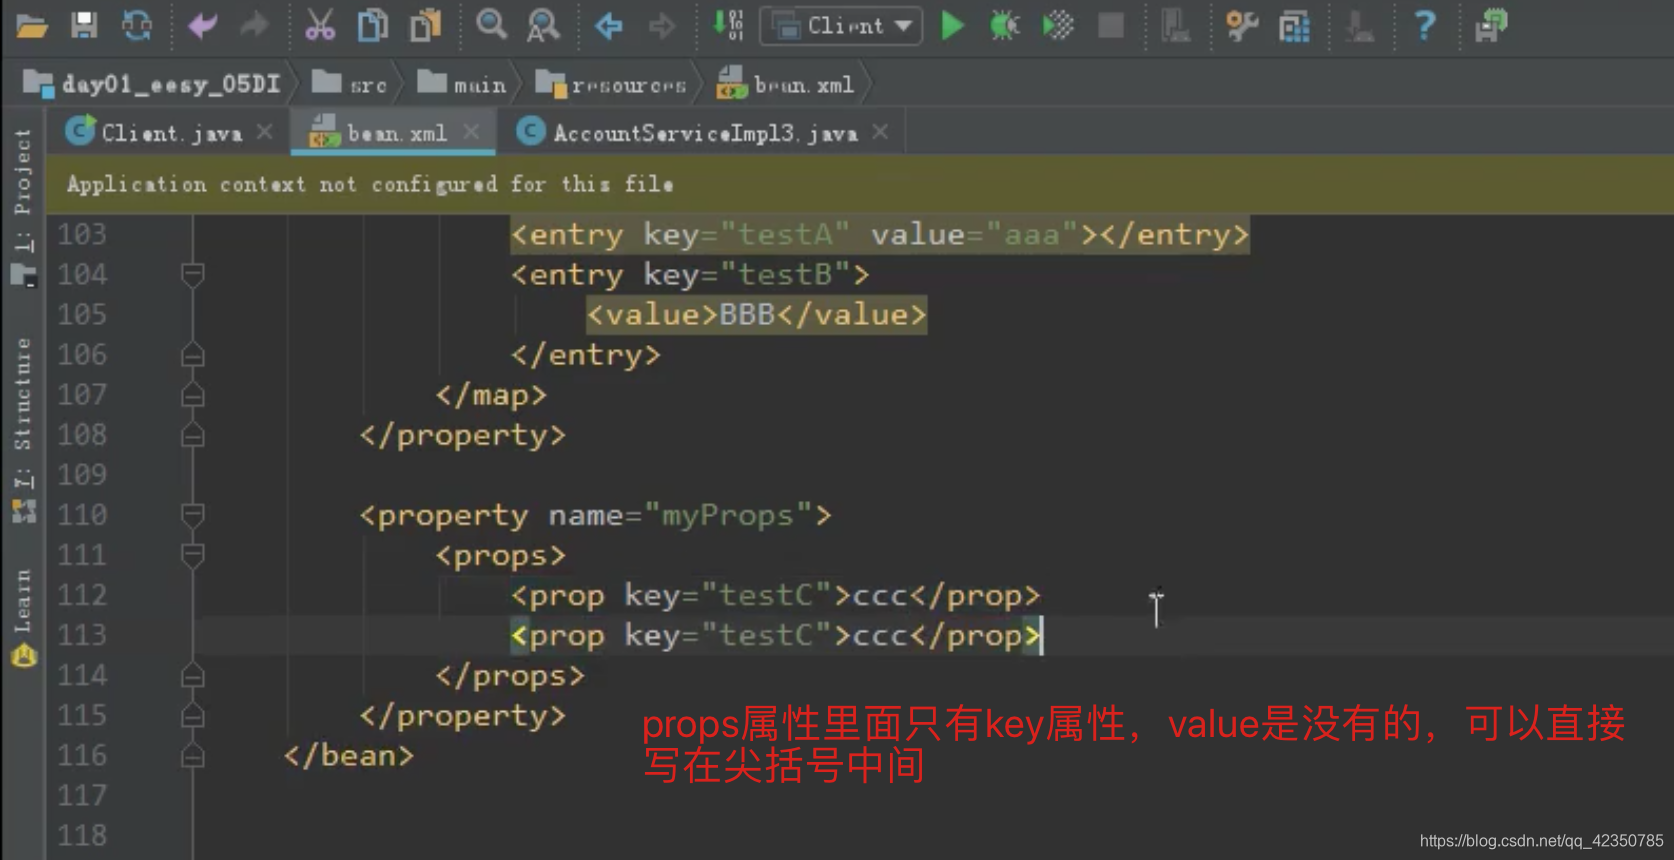
Task: Click the </entry> closing tag on line 106
Action: pyautogui.click(x=586, y=355)
